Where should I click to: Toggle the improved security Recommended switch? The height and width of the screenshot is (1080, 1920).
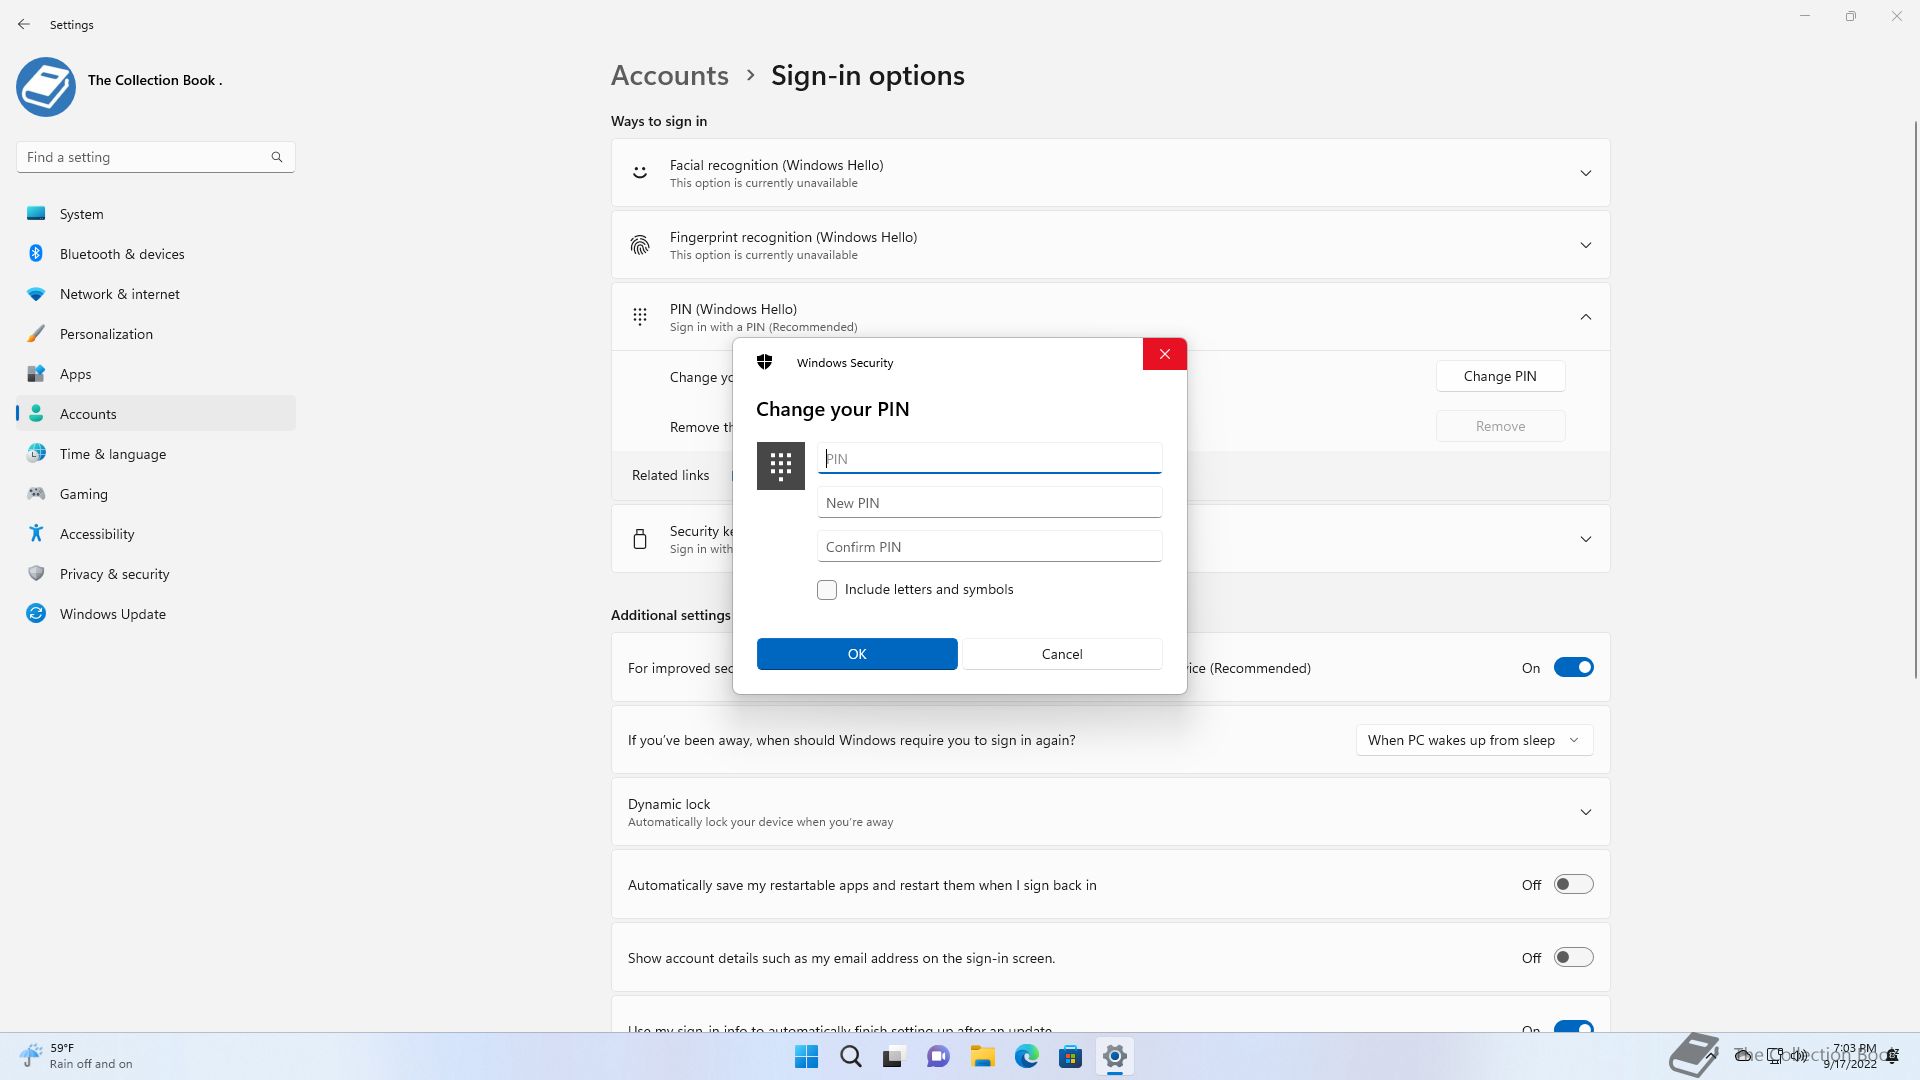[1573, 667]
